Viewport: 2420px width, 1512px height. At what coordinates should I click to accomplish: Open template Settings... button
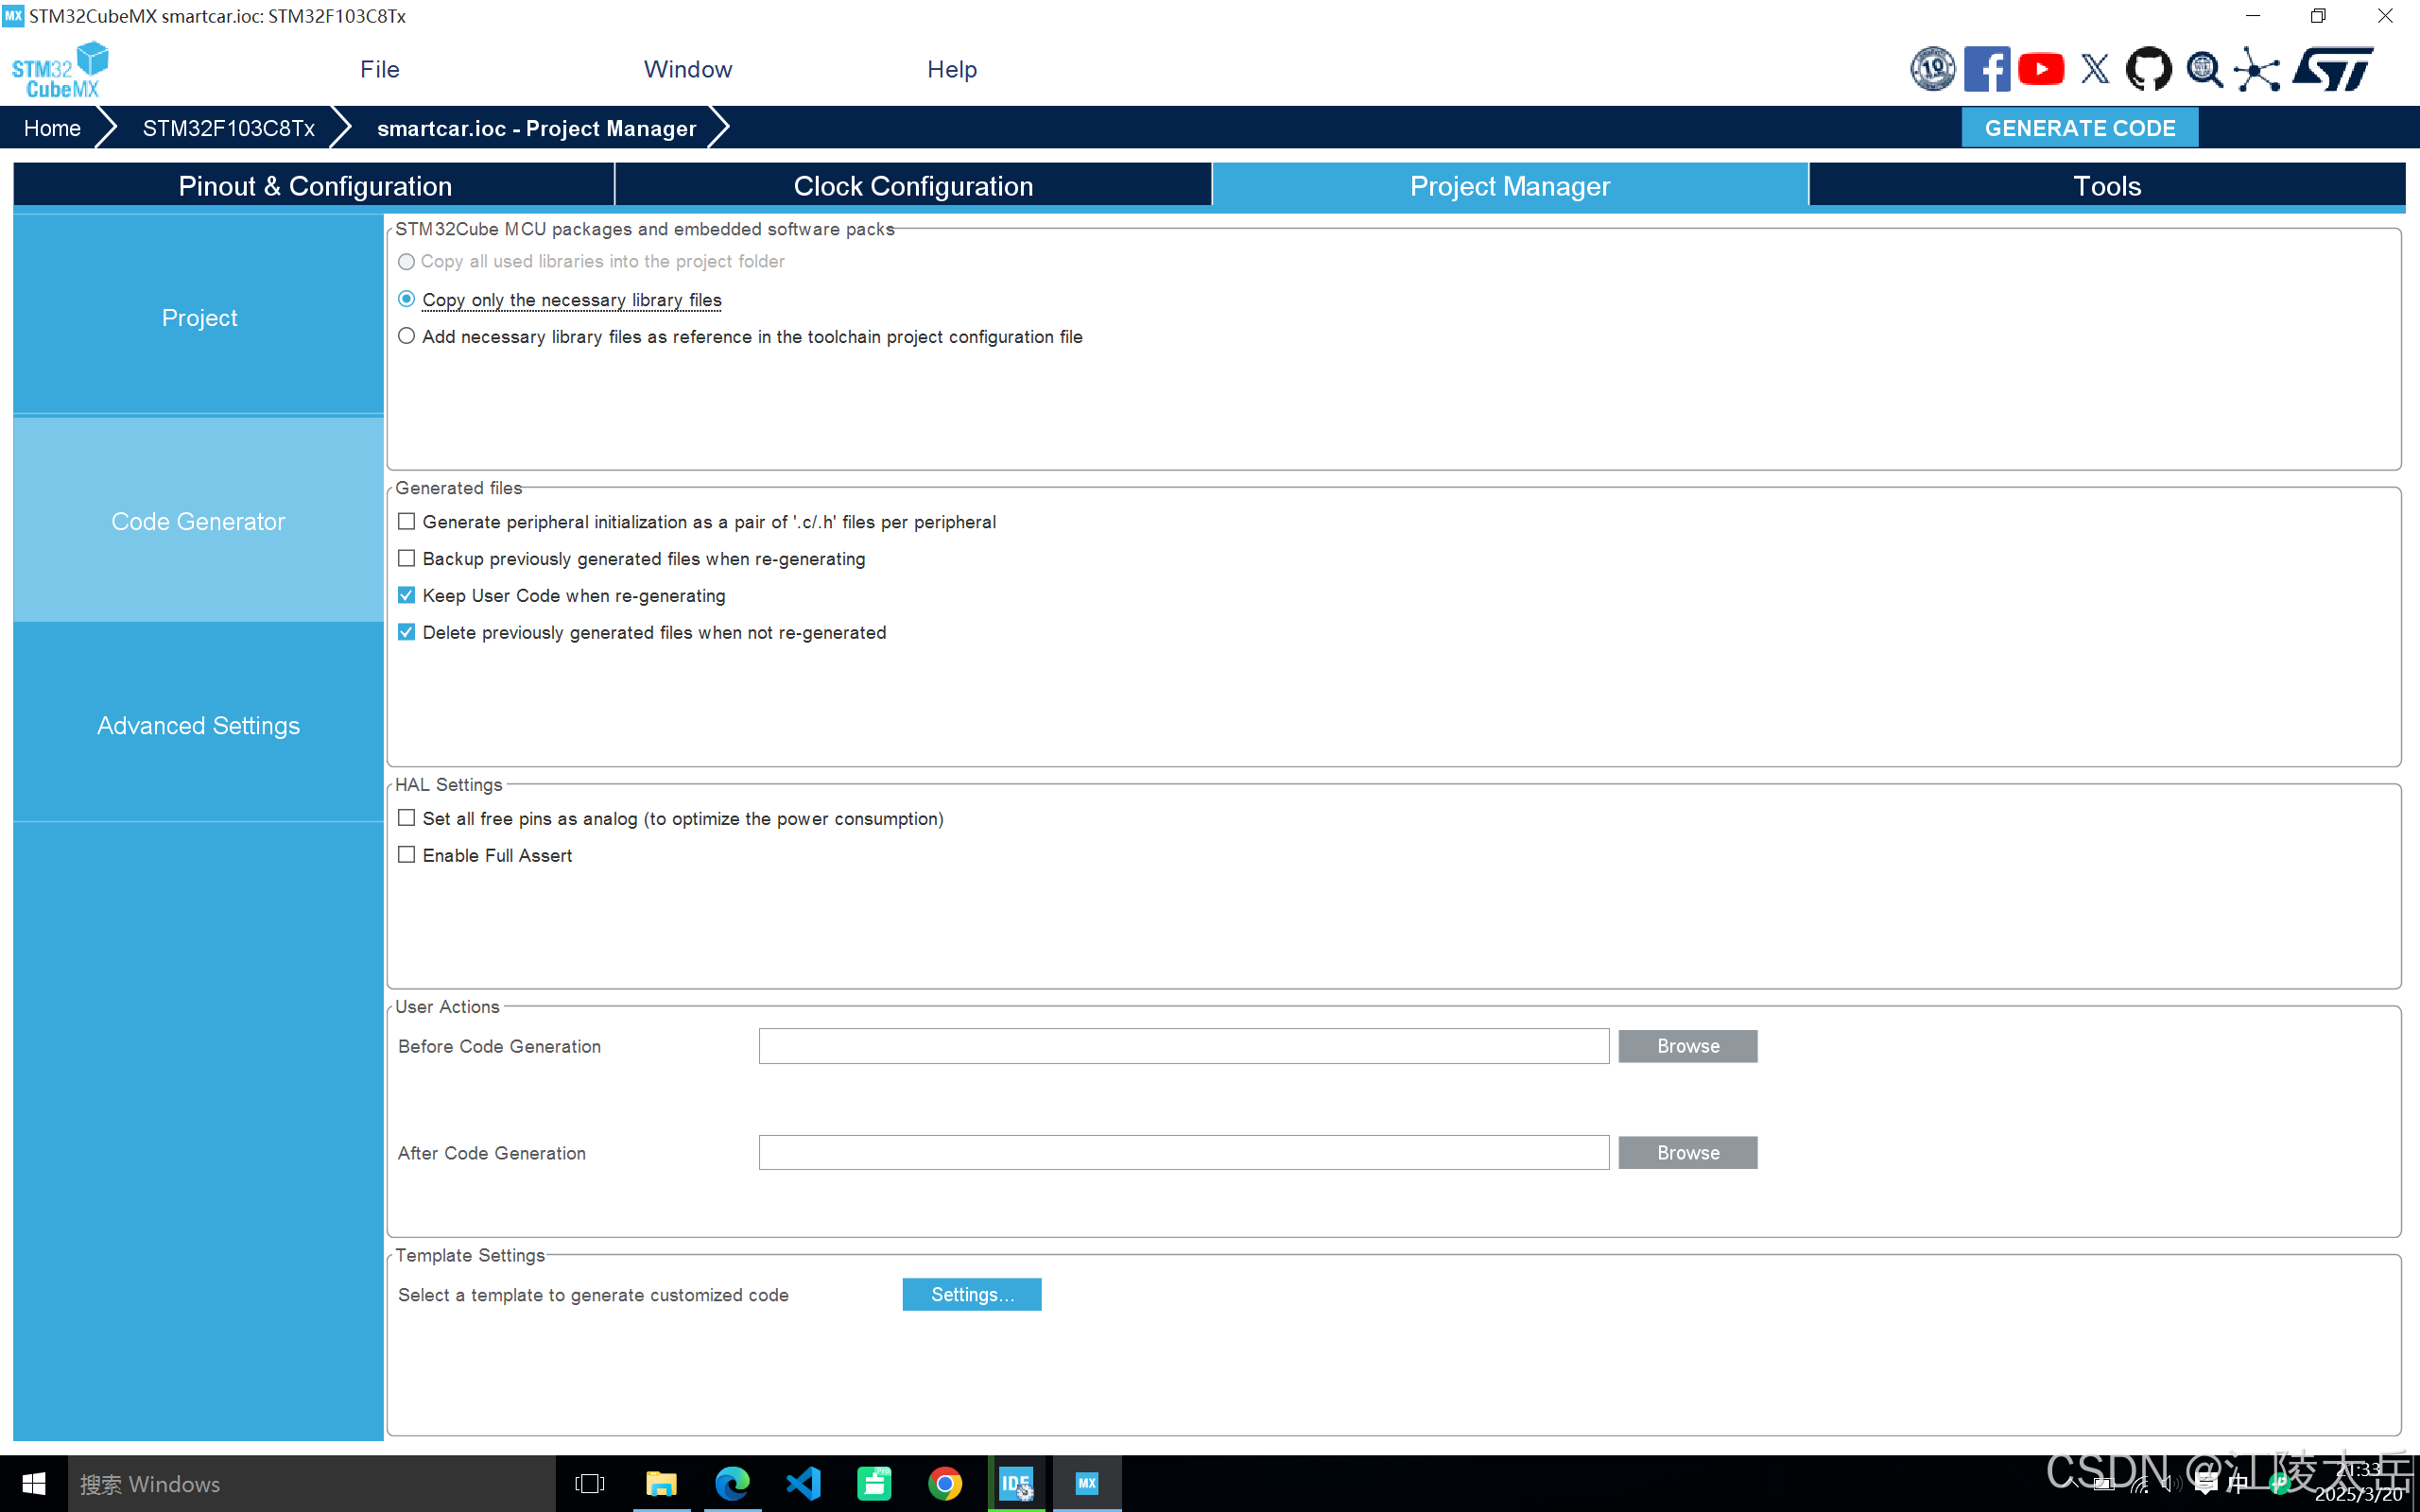coord(971,1294)
